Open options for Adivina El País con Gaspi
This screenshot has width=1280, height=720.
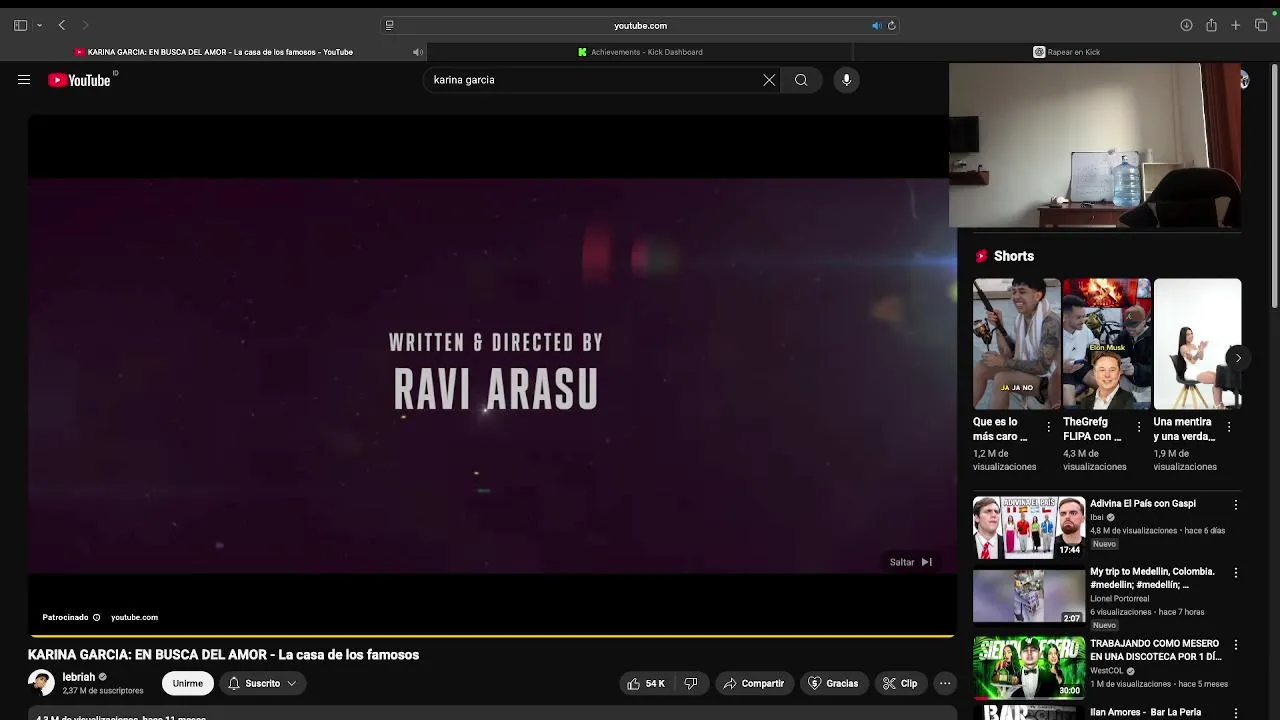[x=1235, y=505]
